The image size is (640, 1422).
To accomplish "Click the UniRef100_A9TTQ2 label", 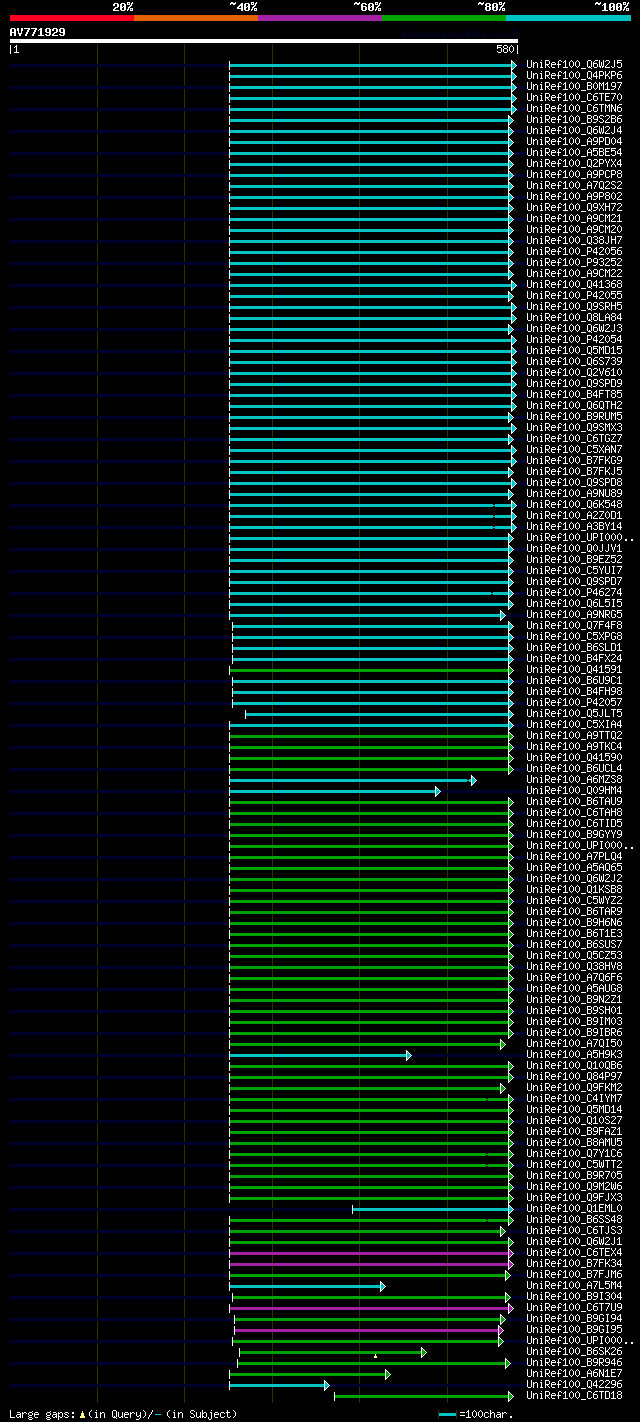I will [574, 736].
